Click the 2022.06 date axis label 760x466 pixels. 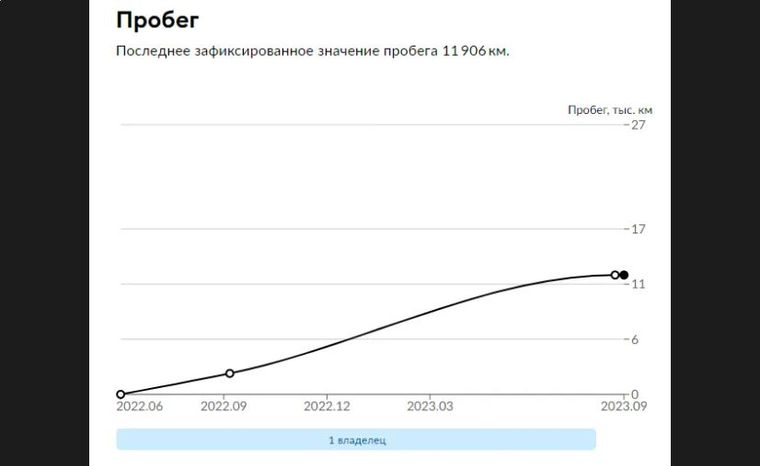[x=140, y=406]
